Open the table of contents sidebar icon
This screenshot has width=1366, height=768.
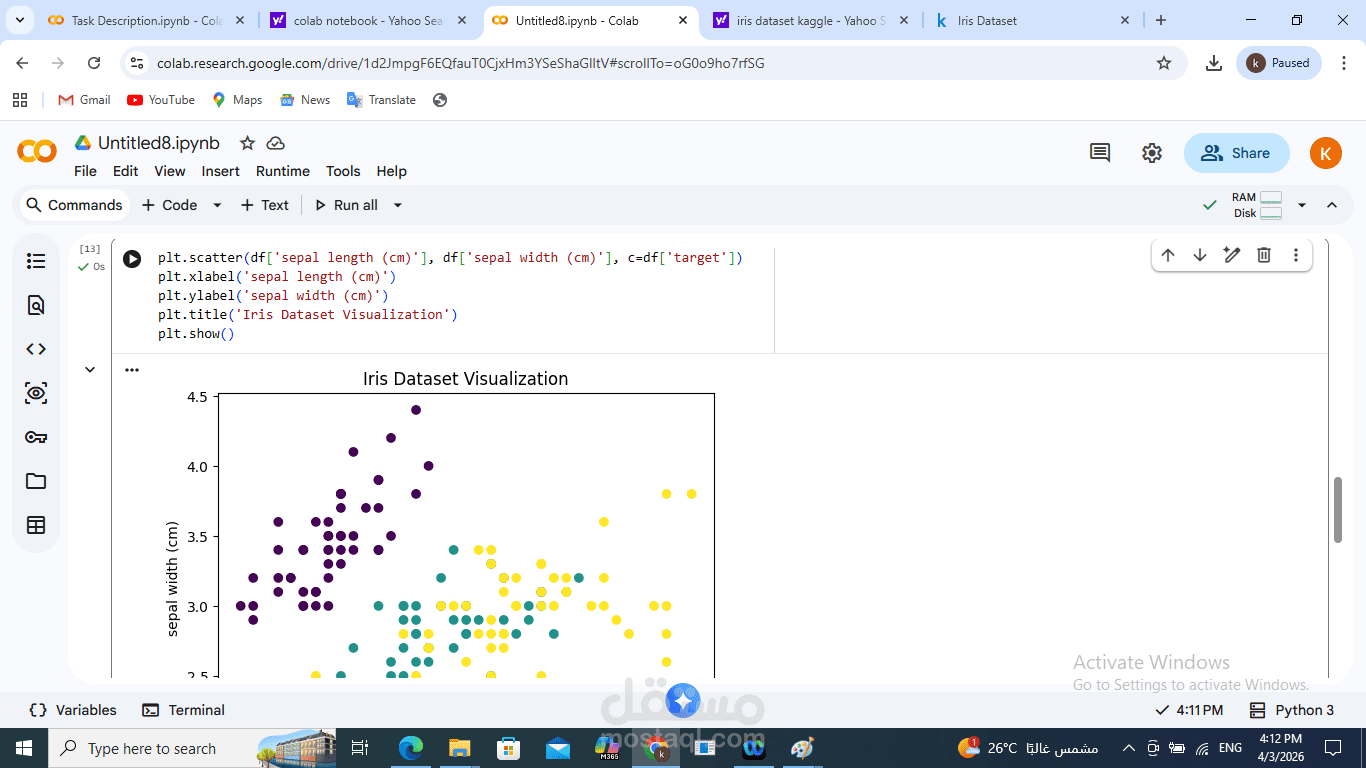pos(36,261)
